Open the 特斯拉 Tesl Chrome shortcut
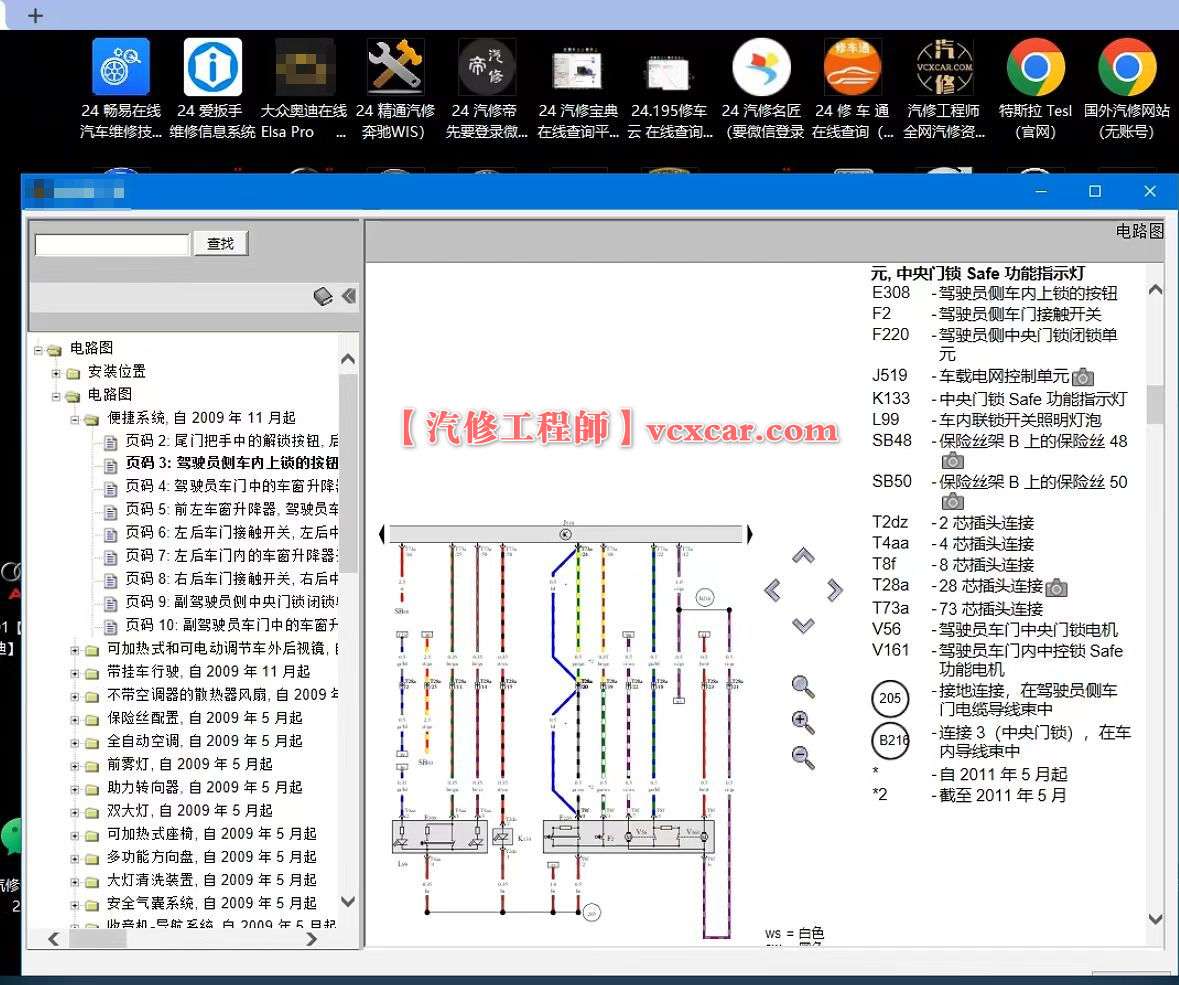The height and width of the screenshot is (985, 1179). click(1035, 67)
